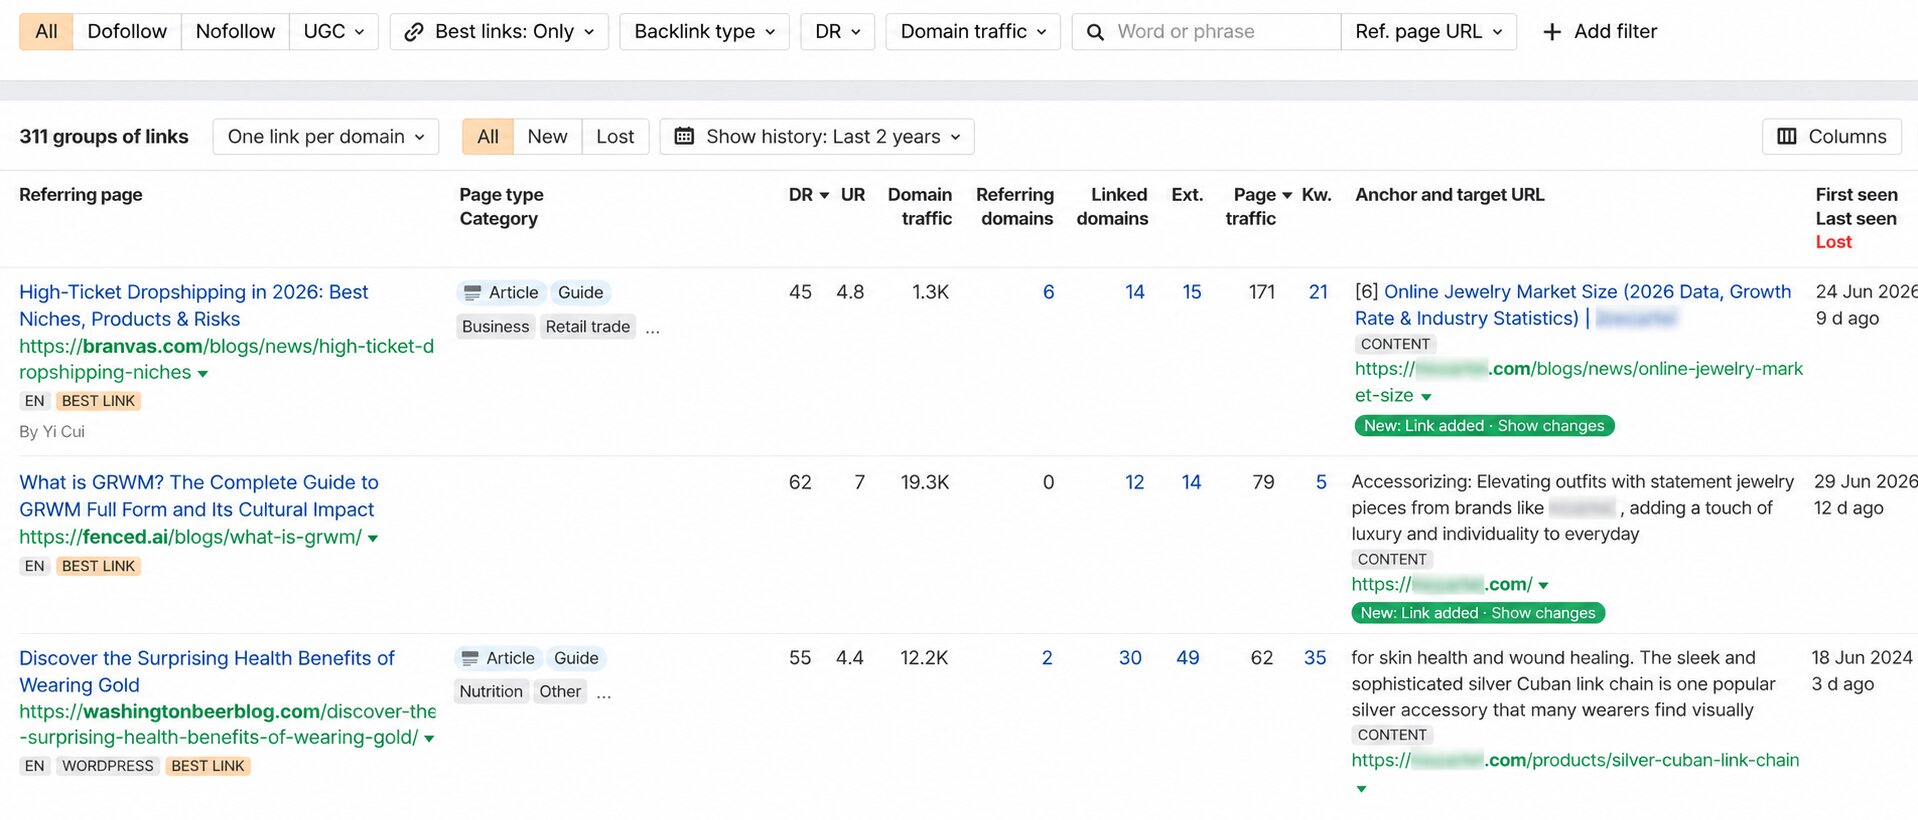Expand the silver-cuban-link-chain URL caret
The width and height of the screenshot is (1918, 820).
point(1361,789)
